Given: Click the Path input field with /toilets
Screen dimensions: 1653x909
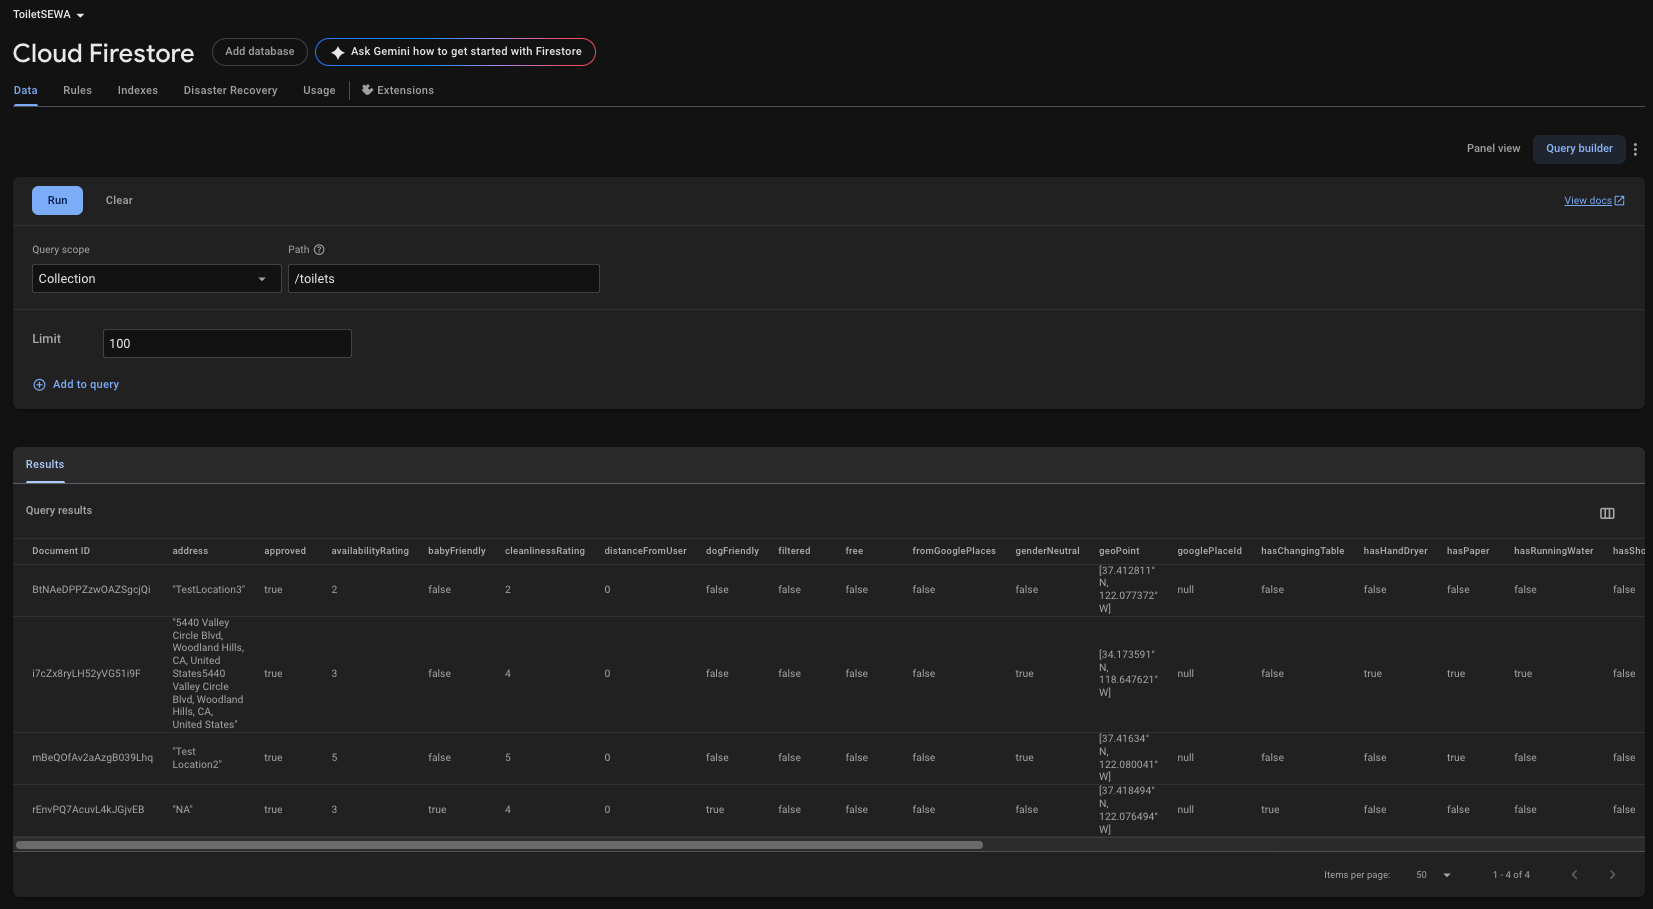Looking at the screenshot, I should pos(444,279).
